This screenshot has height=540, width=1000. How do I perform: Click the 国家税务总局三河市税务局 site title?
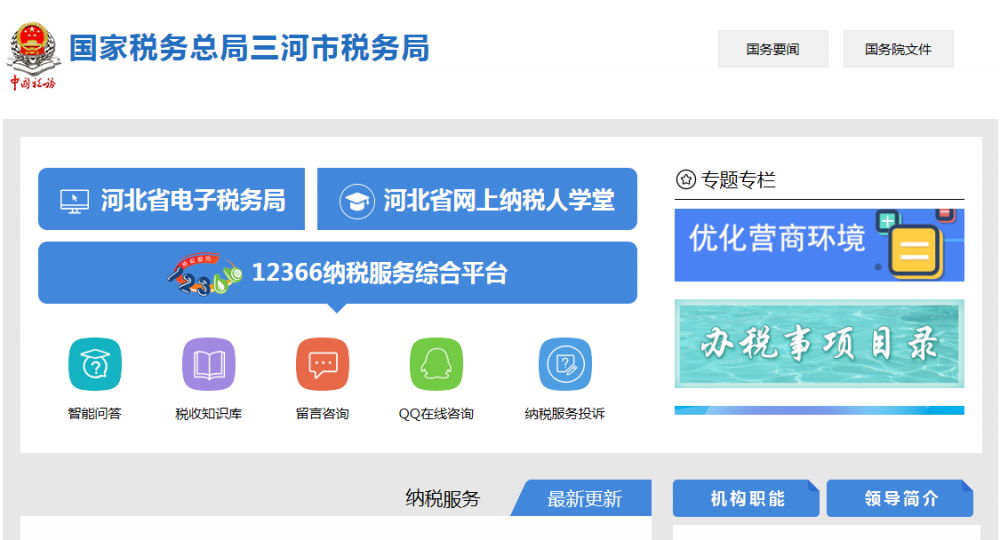(x=249, y=48)
